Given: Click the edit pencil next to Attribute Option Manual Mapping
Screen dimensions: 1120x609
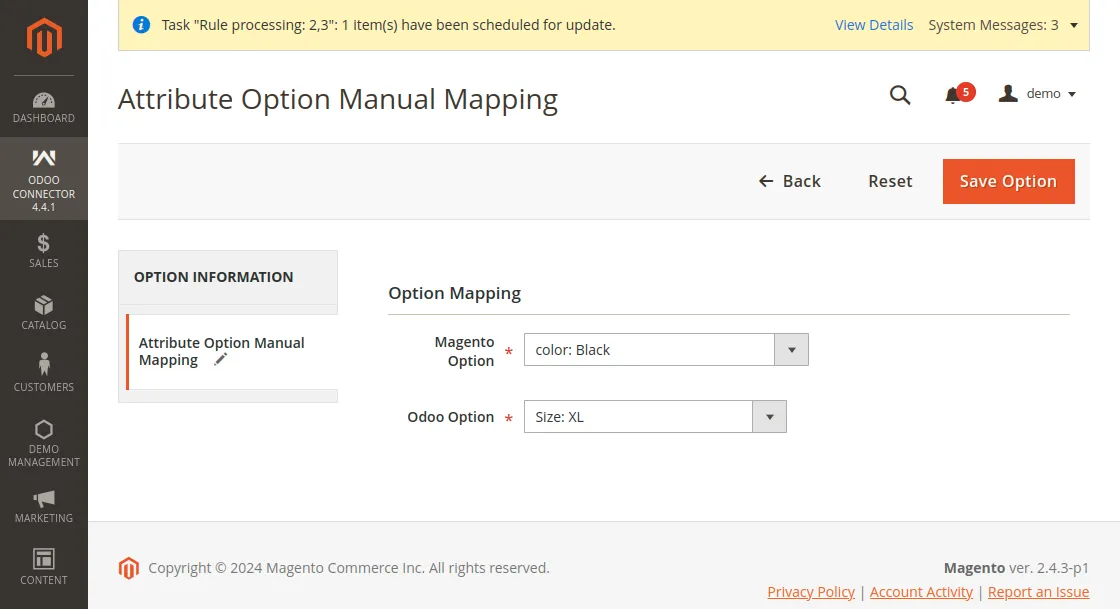Looking at the screenshot, I should [x=220, y=360].
